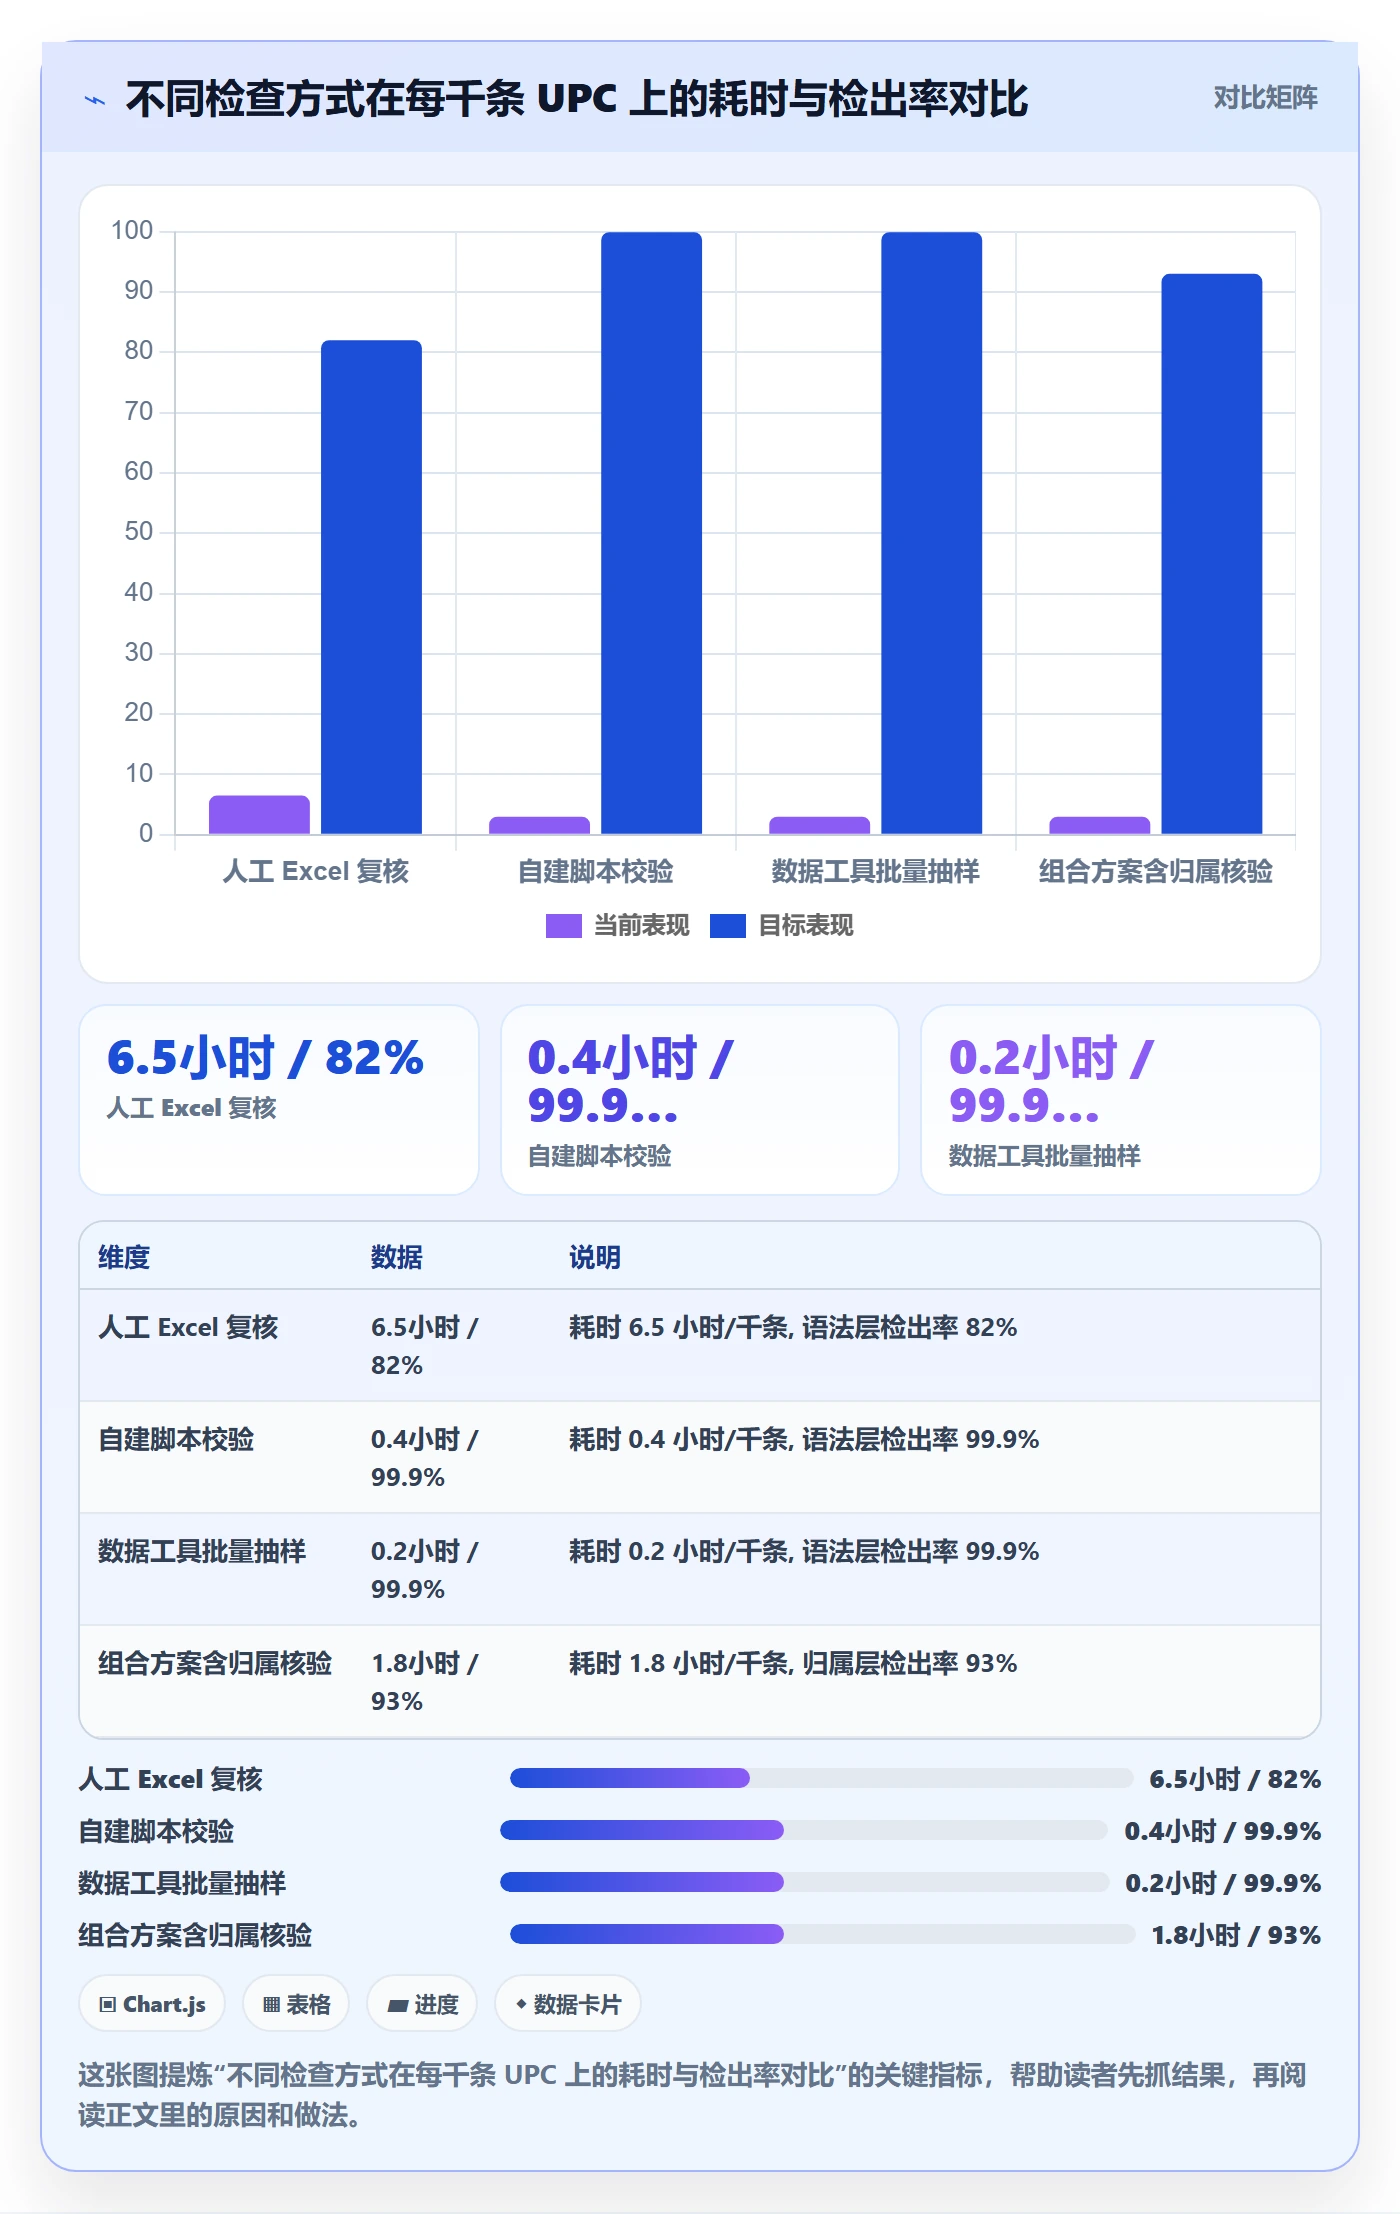Click the 1.8小时 / 93% progress value
This screenshot has height=2214, width=1400.
(1236, 1935)
